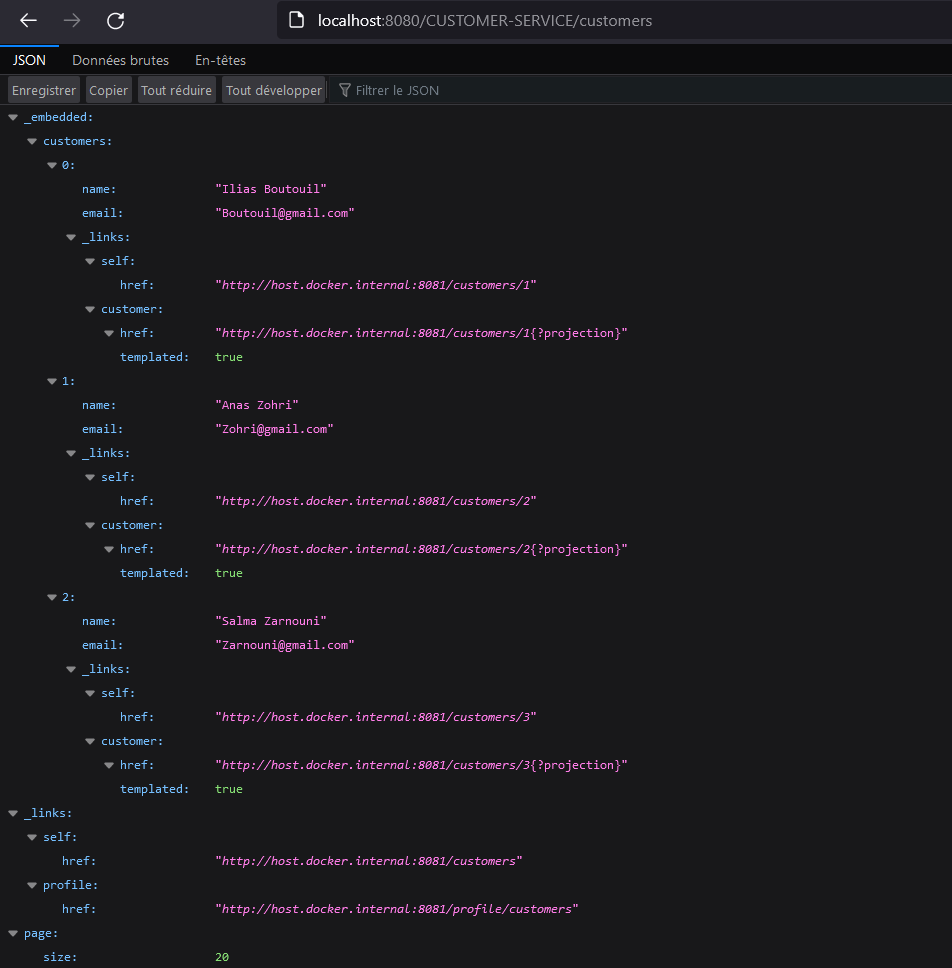This screenshot has height=968, width=952.
Task: Collapse customer 0 entry for Ilias Boutouil
Action: pyautogui.click(x=50, y=164)
